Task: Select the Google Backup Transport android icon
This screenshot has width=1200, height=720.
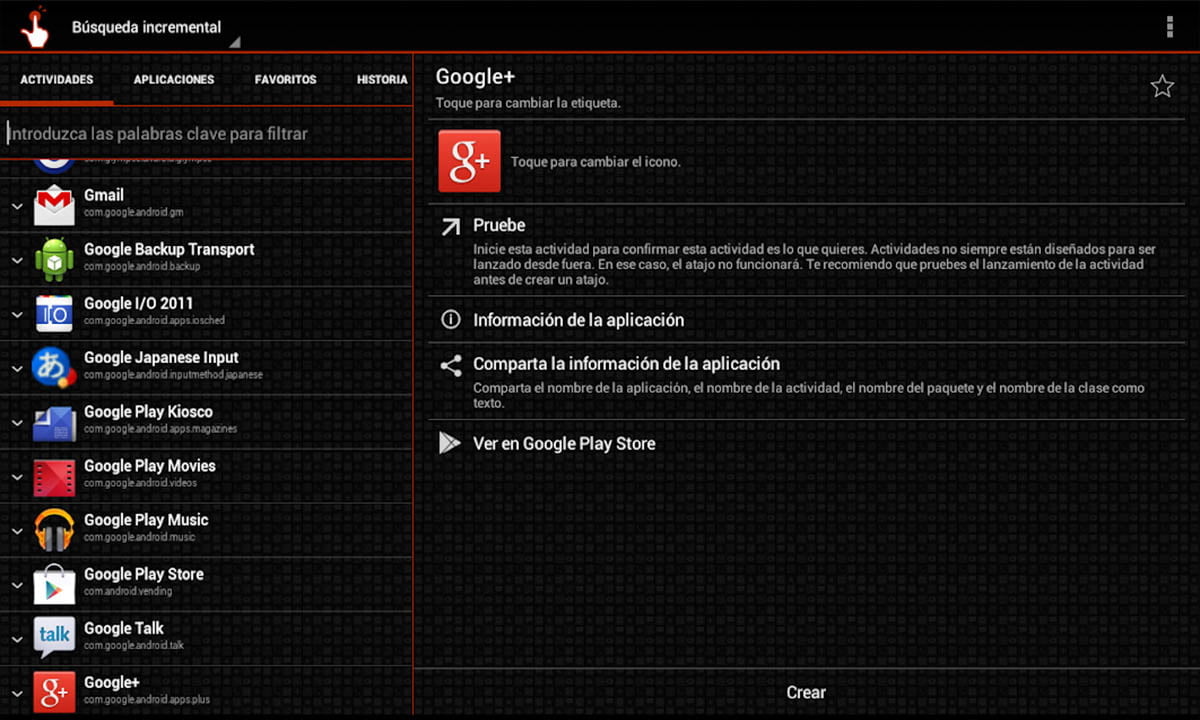Action: pyautogui.click(x=54, y=259)
